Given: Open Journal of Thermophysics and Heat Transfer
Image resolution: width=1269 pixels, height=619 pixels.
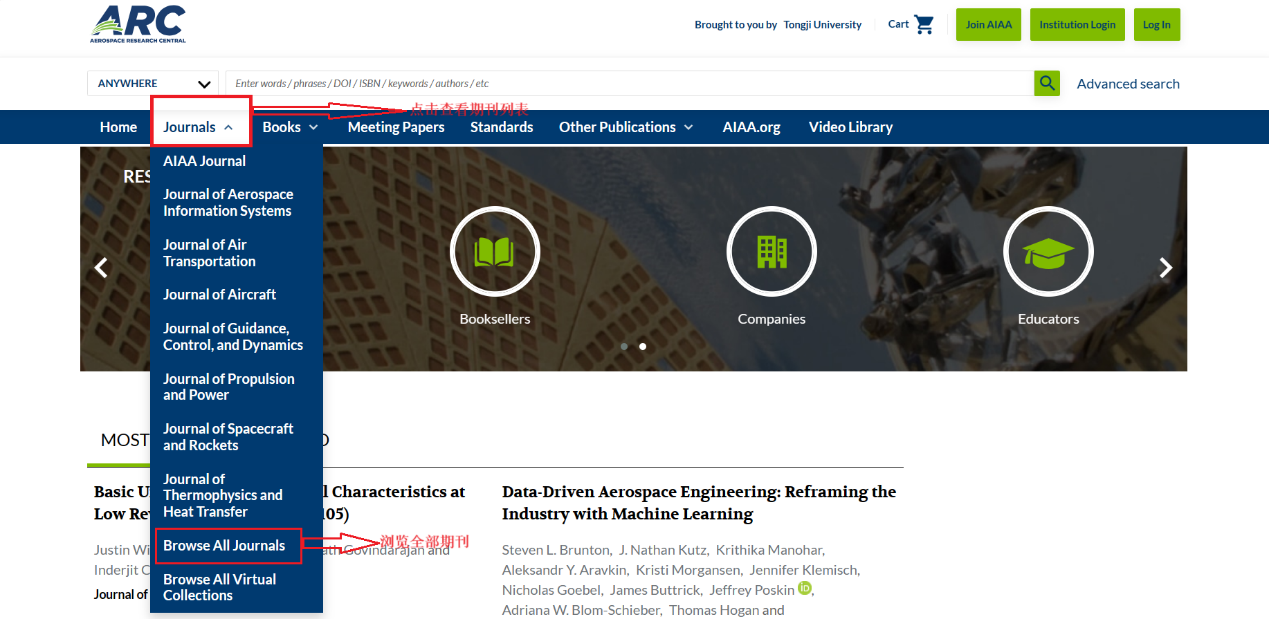Looking at the screenshot, I should click(x=223, y=495).
